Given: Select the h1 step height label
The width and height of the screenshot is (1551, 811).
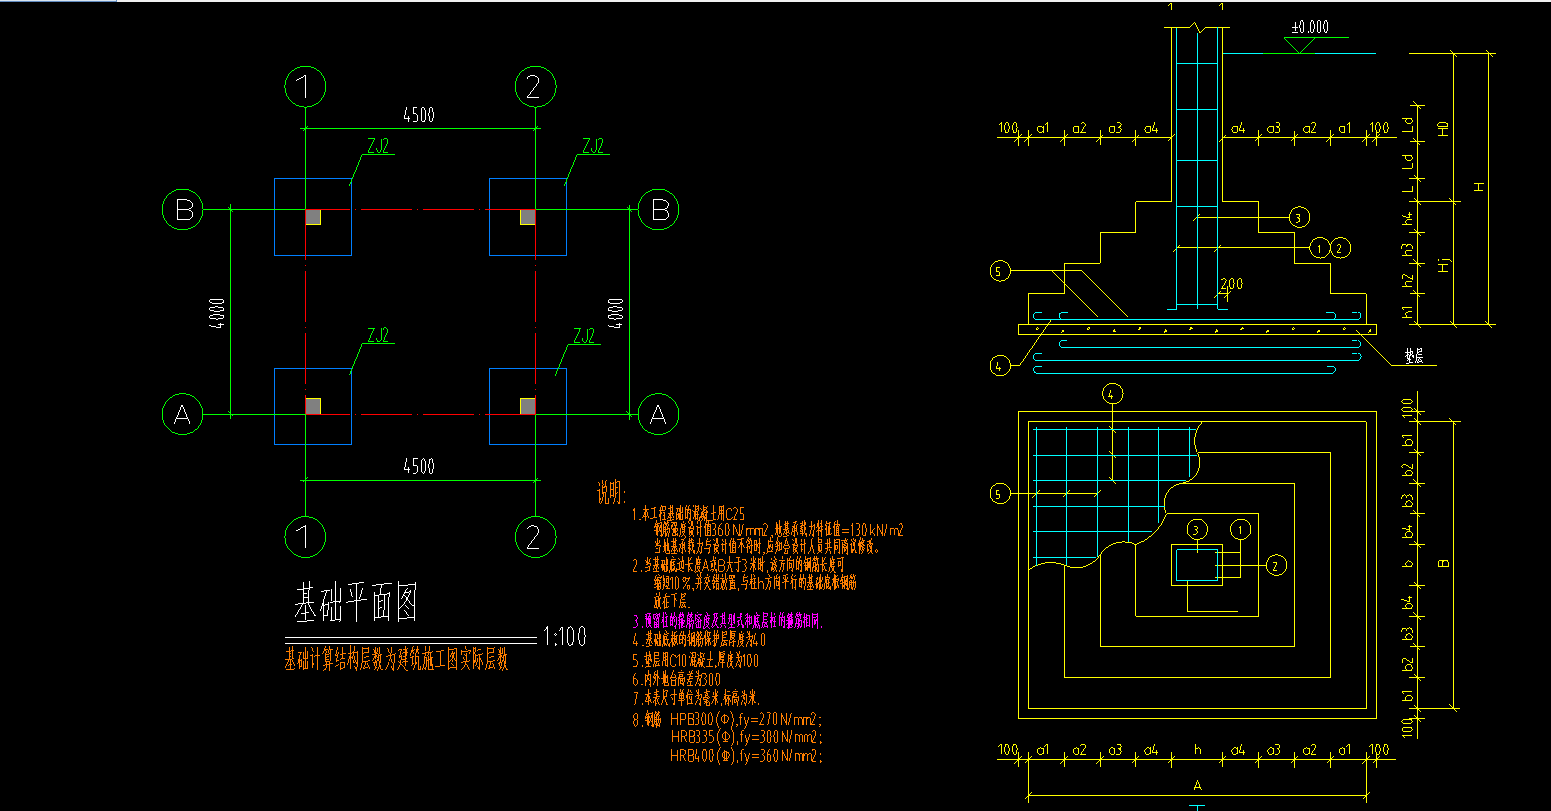Looking at the screenshot, I should 1408,313.
